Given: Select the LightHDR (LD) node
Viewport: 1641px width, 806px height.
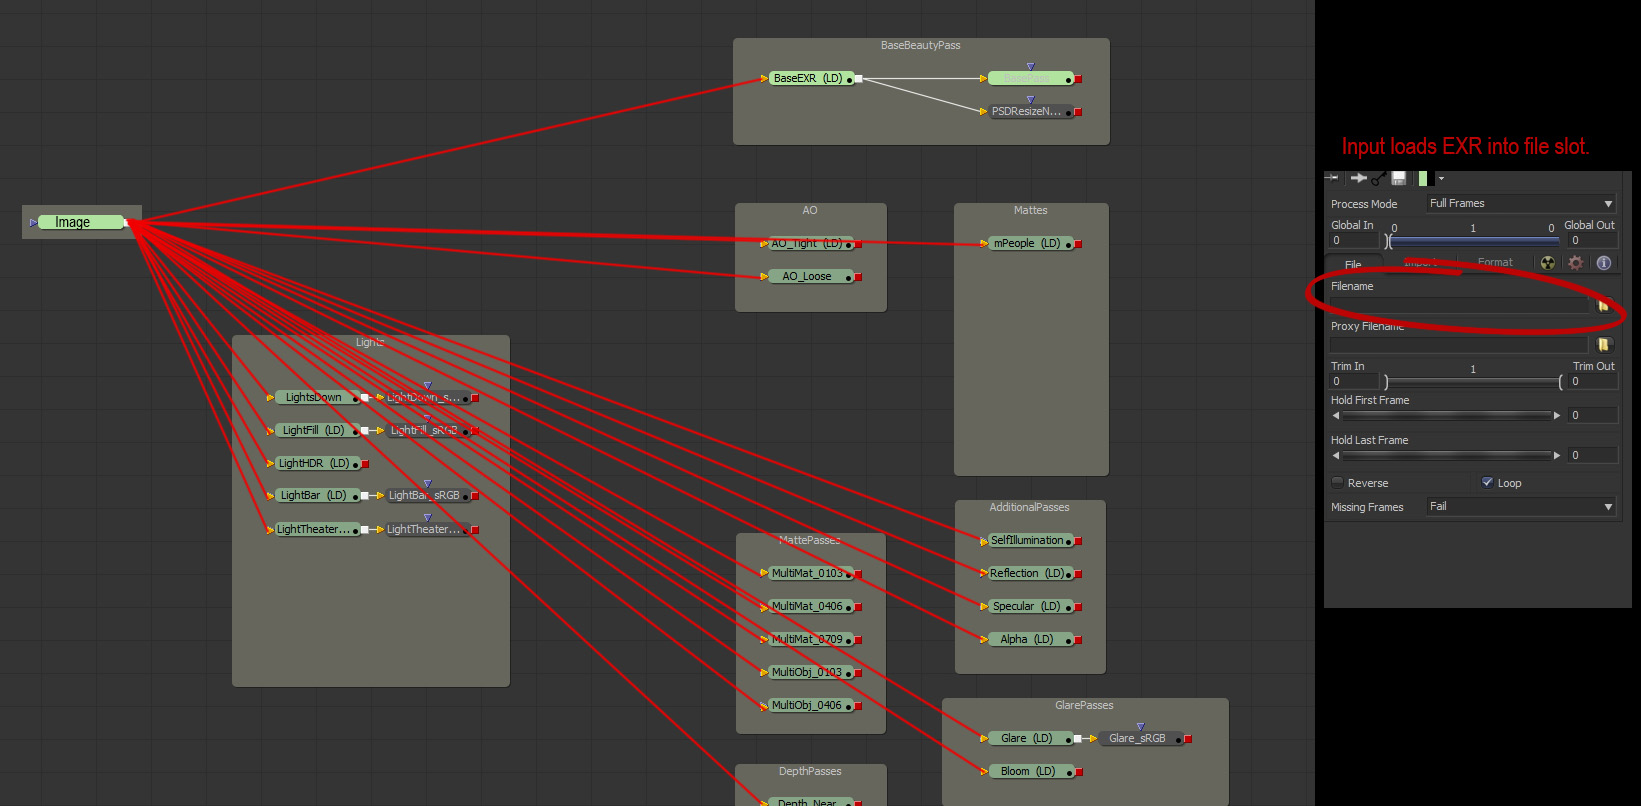Looking at the screenshot, I should (x=316, y=463).
